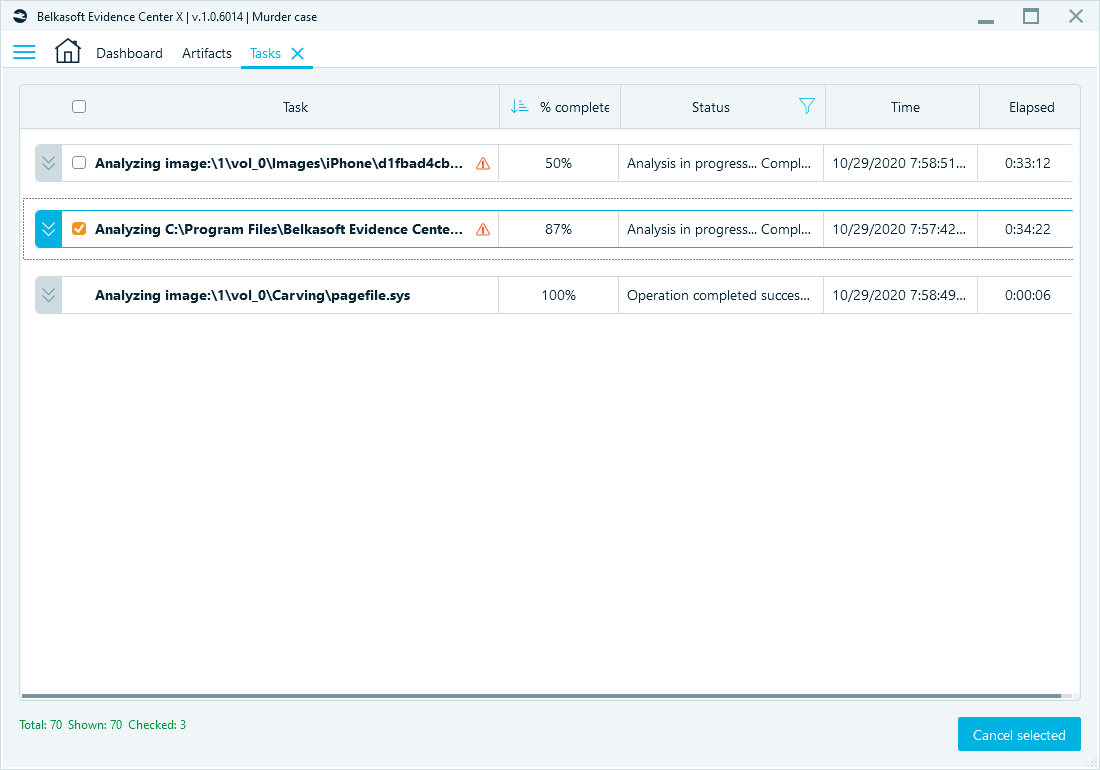The image size is (1100, 770).
Task: Click the 0:34:22 elapsed value
Action: click(x=1027, y=229)
